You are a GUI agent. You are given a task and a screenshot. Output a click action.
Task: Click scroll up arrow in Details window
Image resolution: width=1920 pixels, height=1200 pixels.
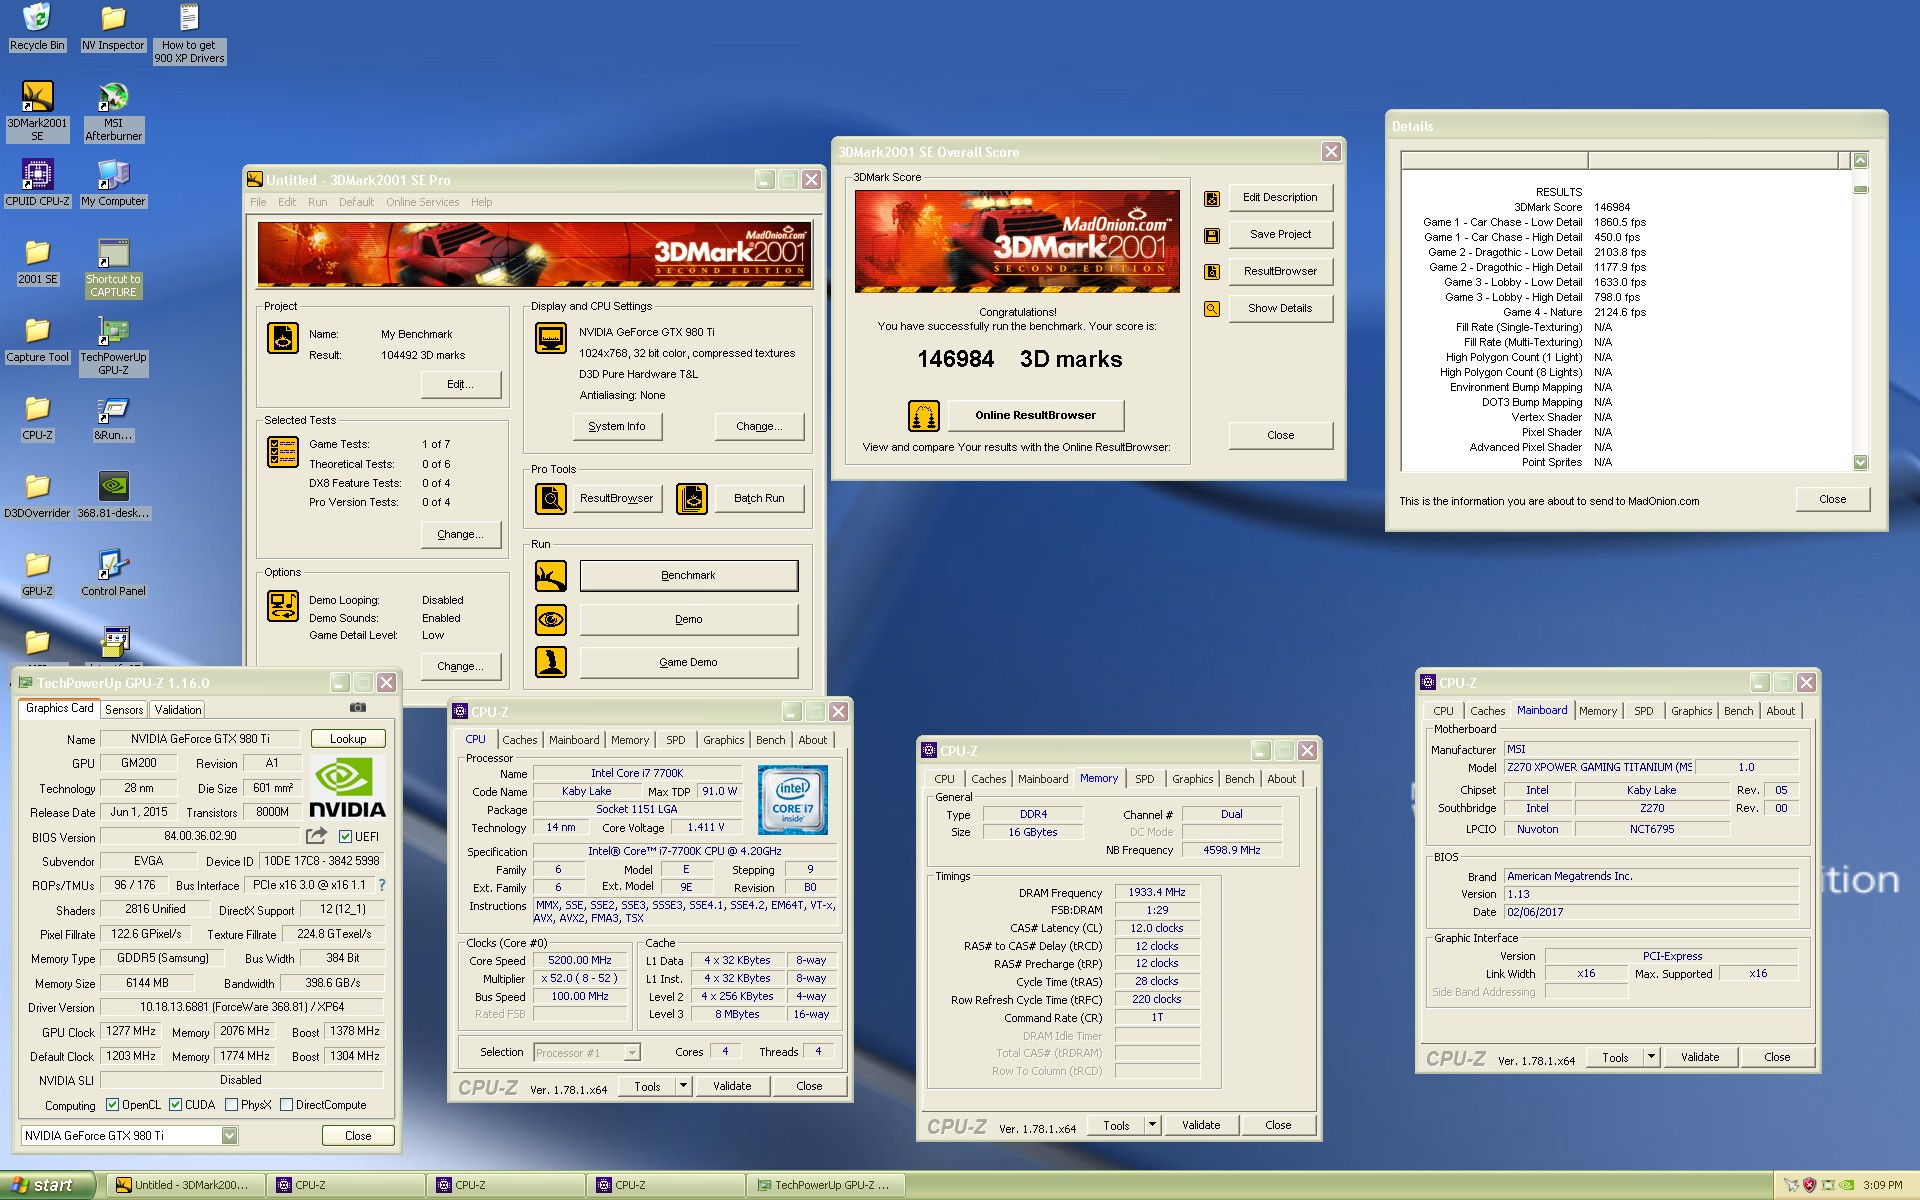[1860, 161]
